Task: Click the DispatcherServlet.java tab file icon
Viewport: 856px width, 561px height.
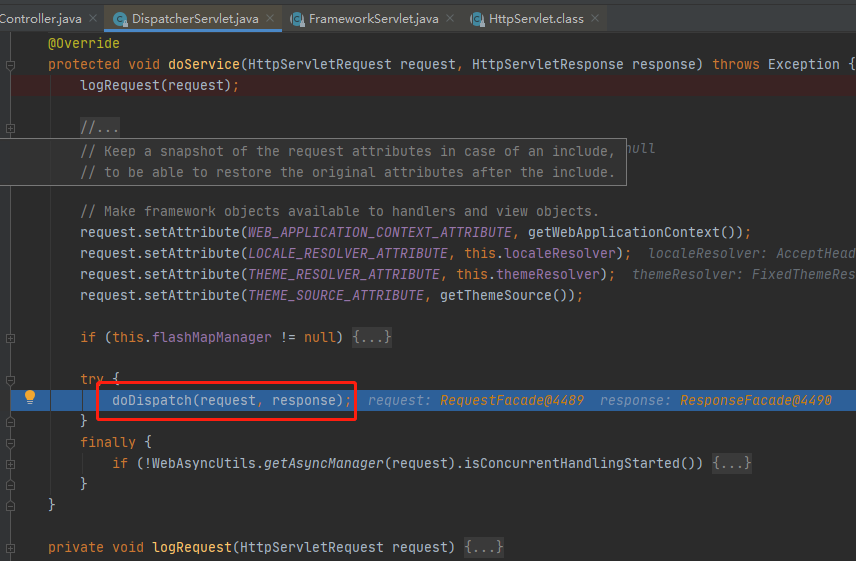Action: tap(120, 20)
